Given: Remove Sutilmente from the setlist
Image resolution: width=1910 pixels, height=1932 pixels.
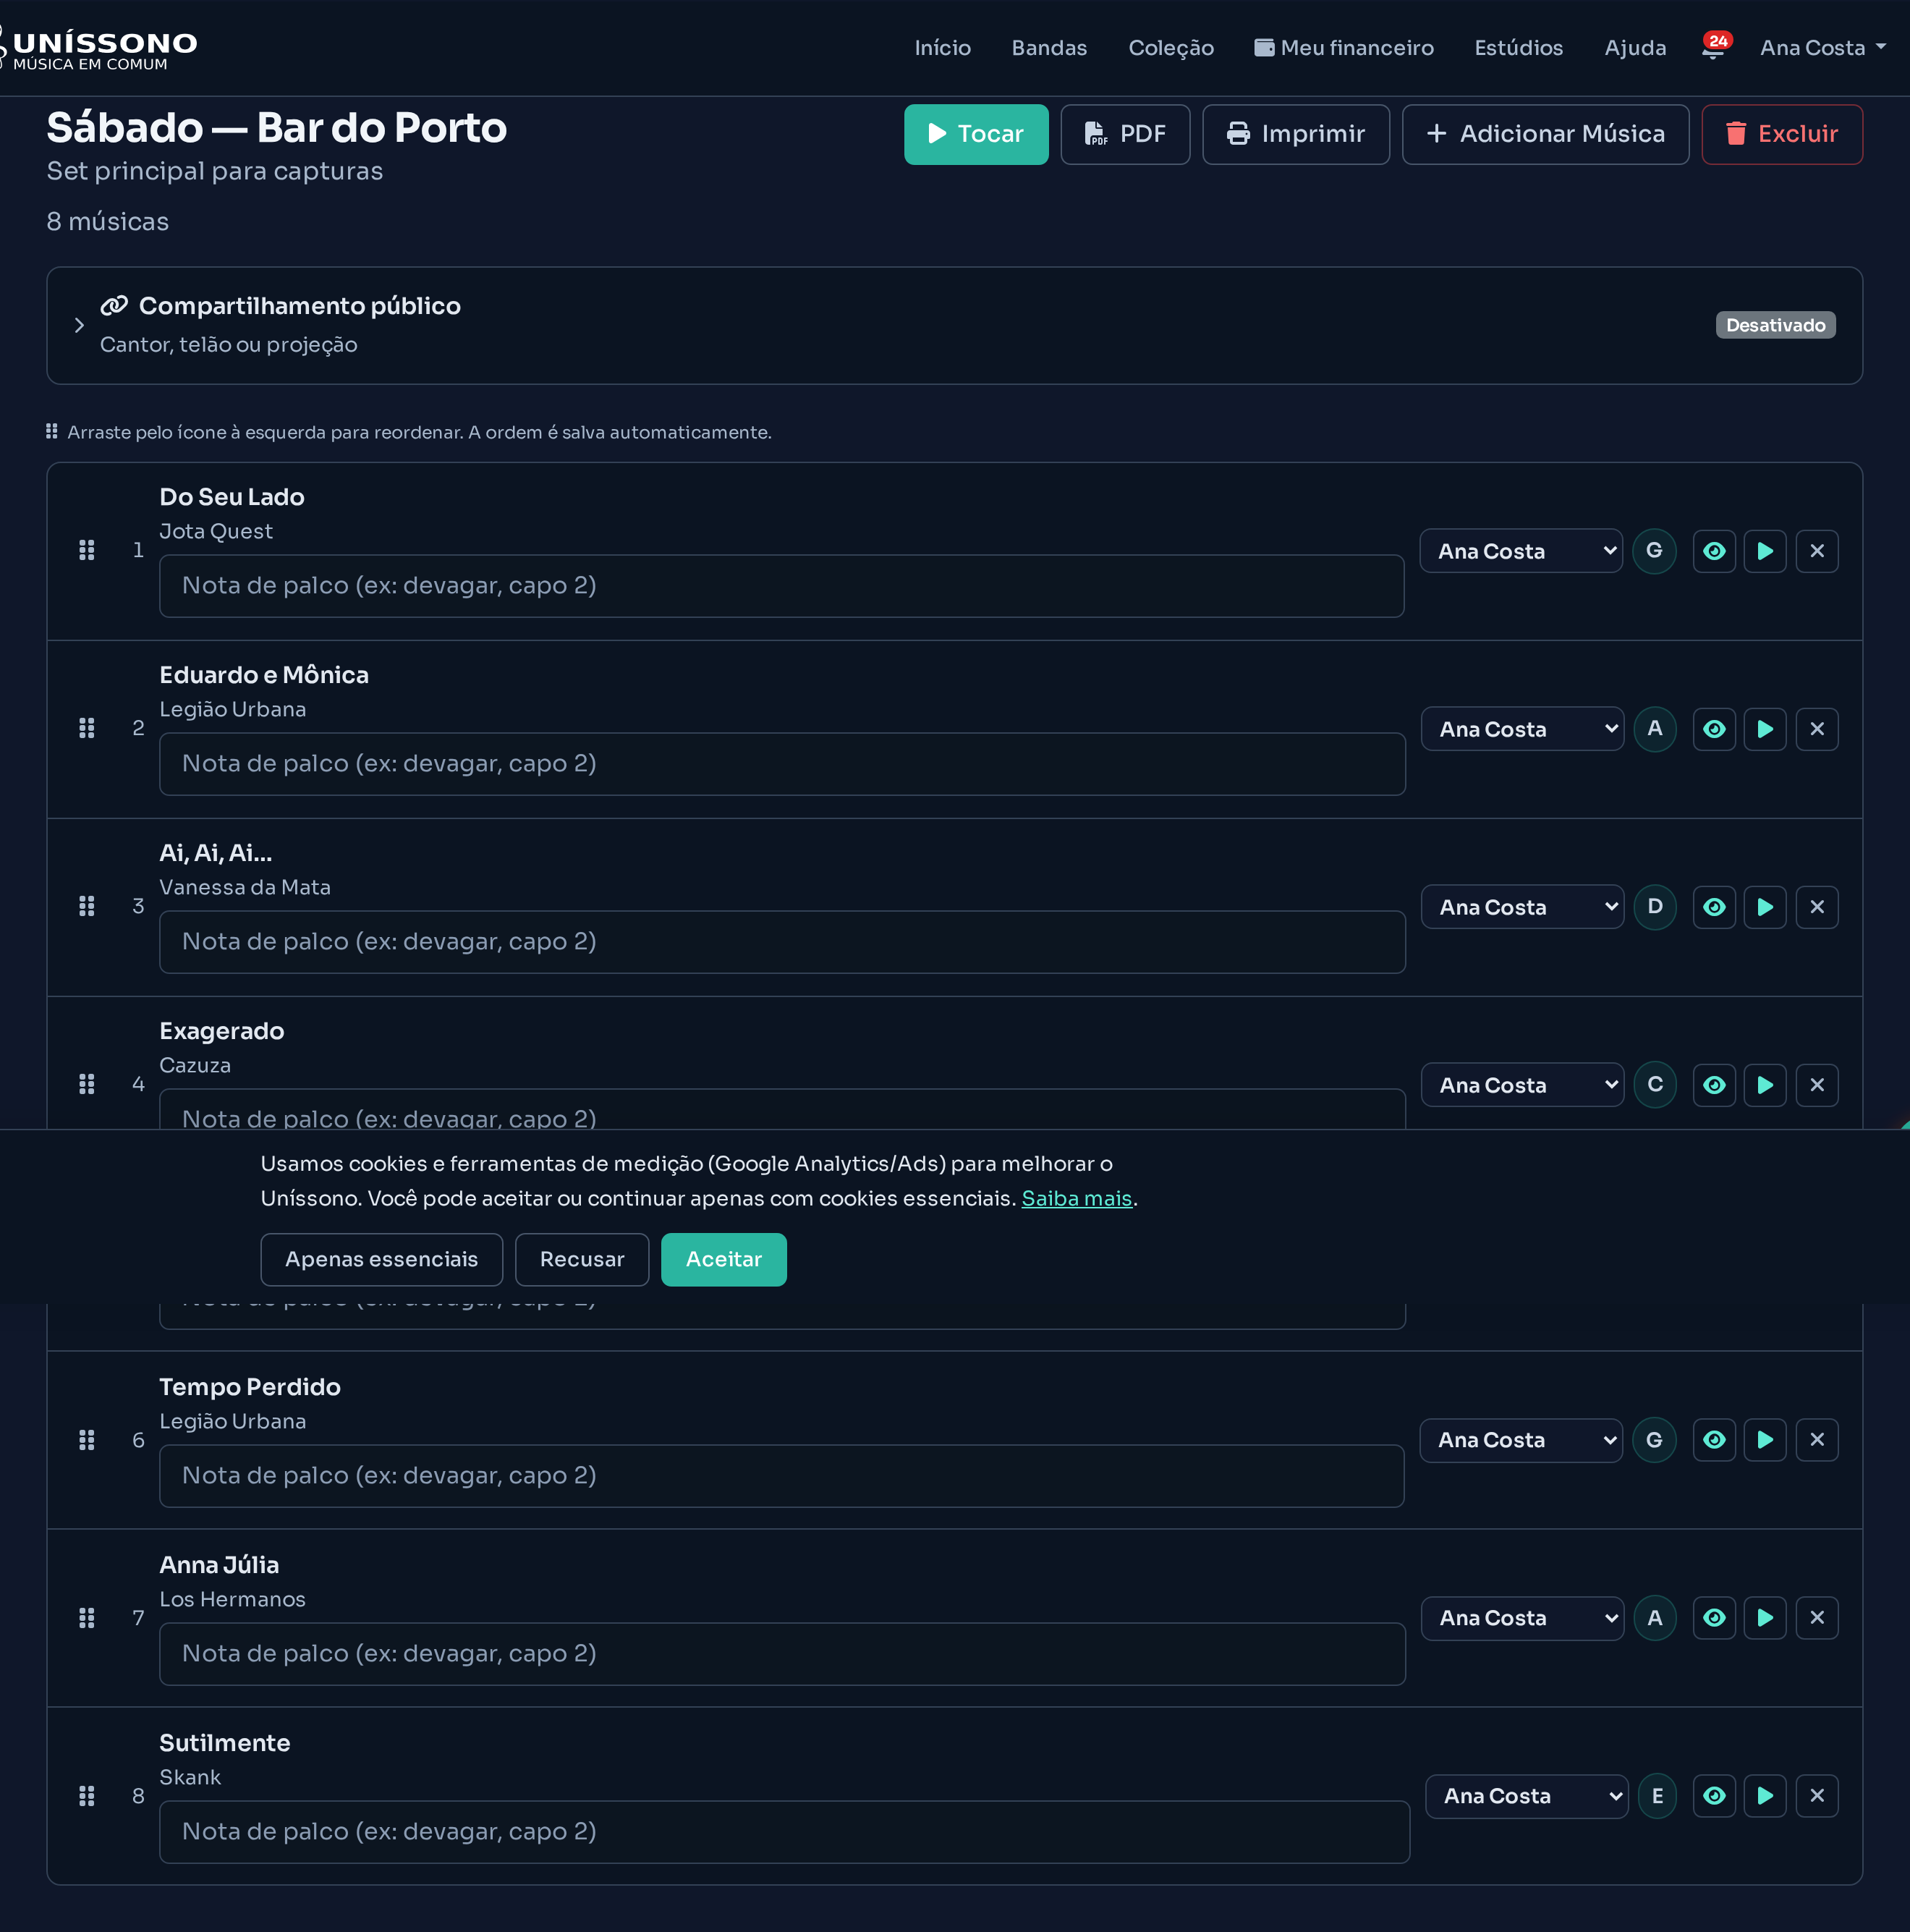Looking at the screenshot, I should (1817, 1796).
